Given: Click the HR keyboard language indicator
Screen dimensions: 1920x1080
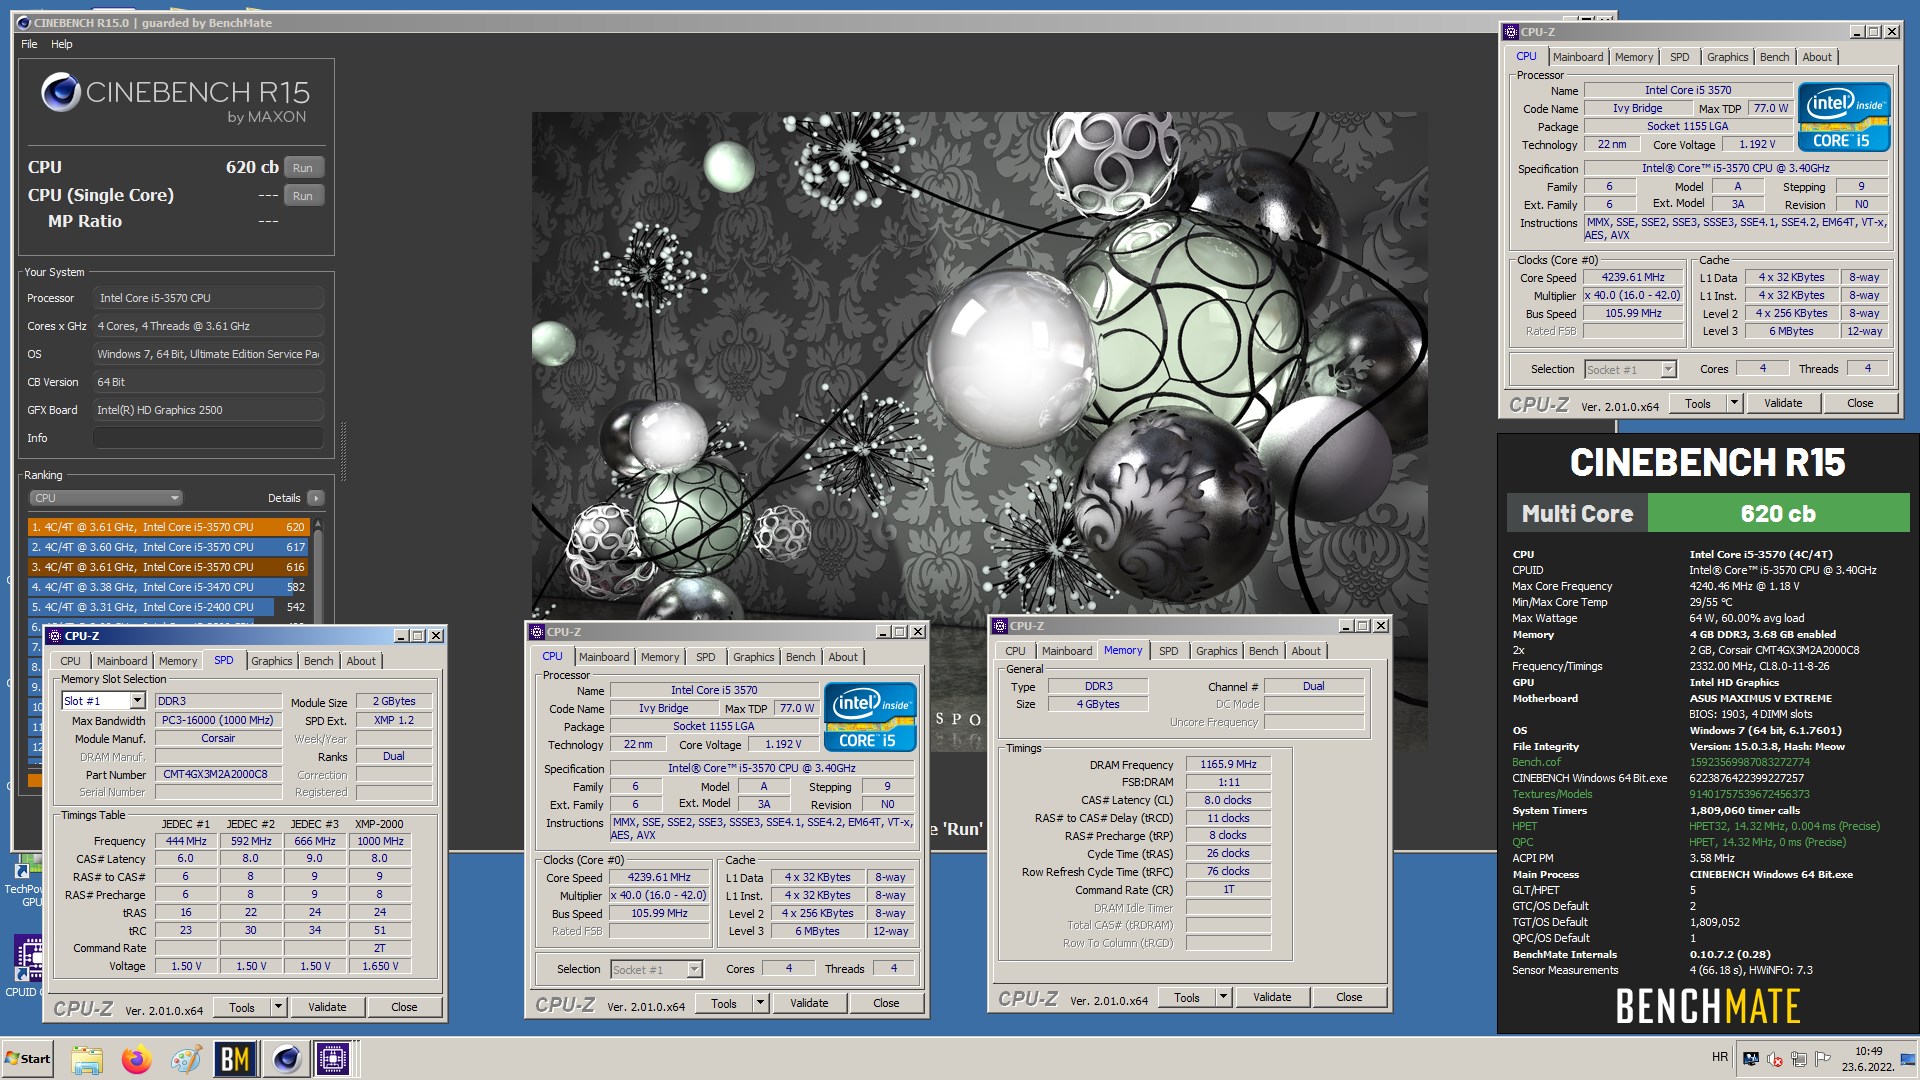Looking at the screenshot, I should (1719, 1057).
